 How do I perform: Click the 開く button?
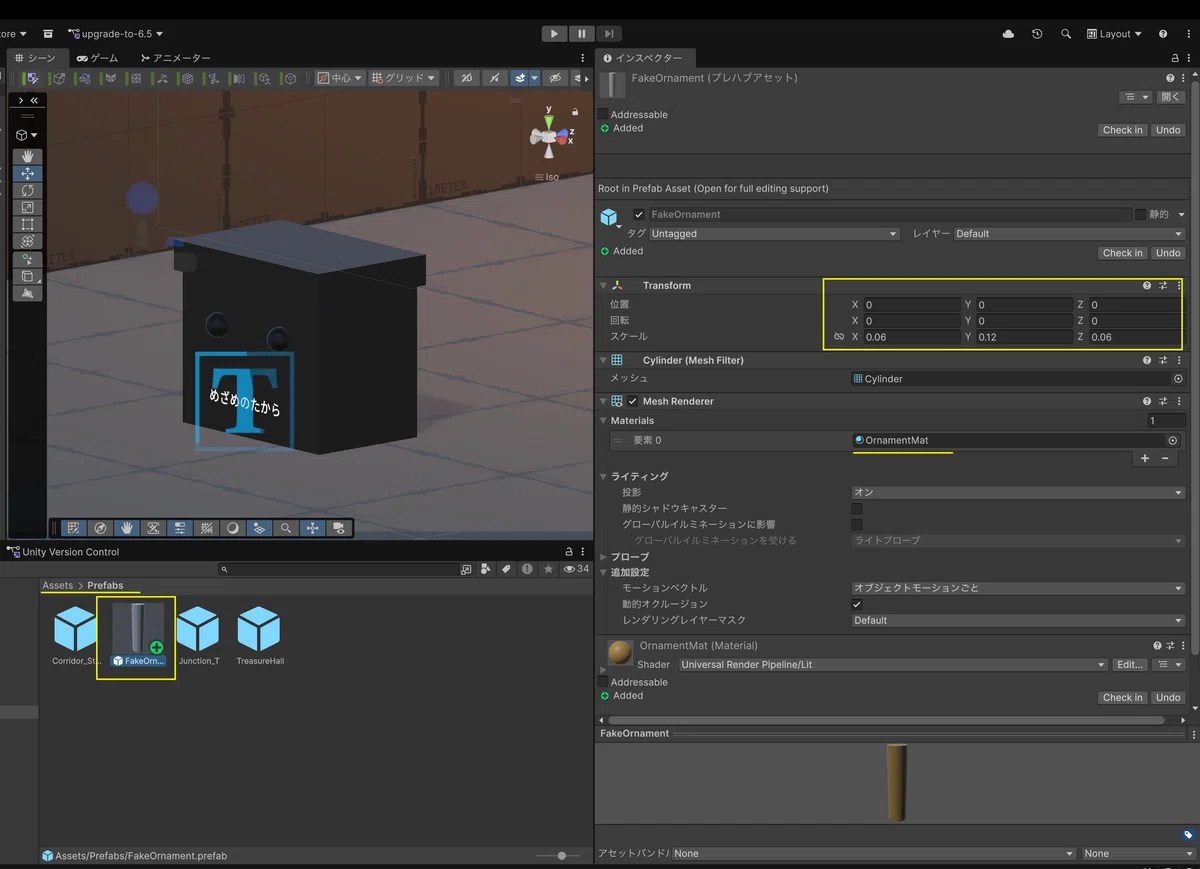click(1171, 97)
